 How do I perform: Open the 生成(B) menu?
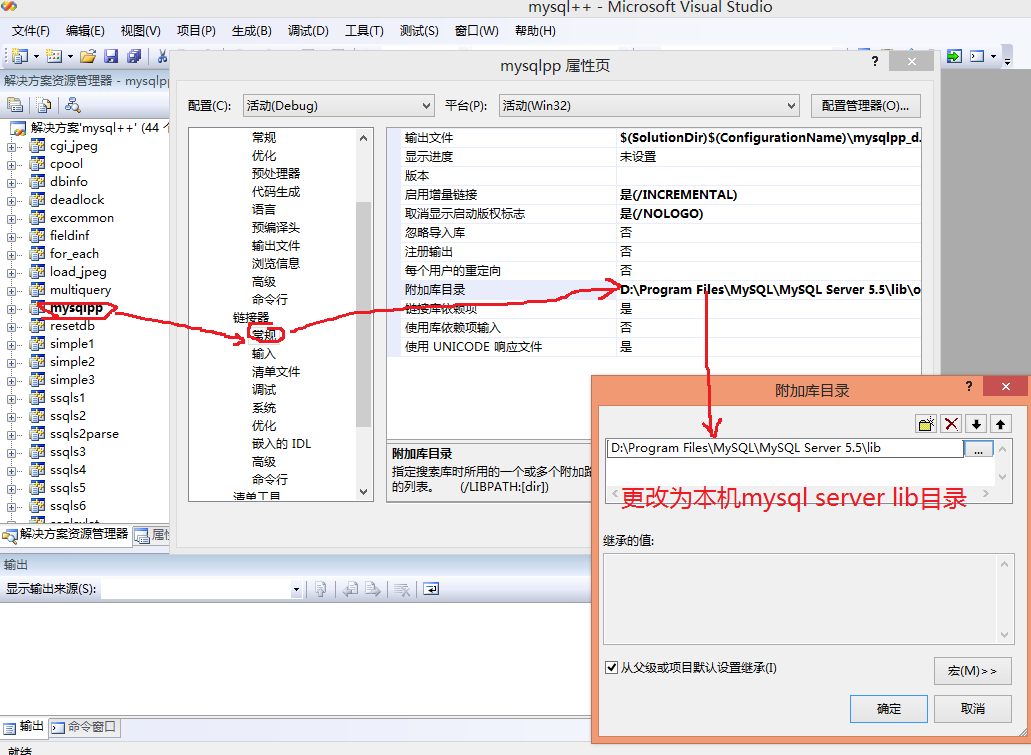coord(252,31)
